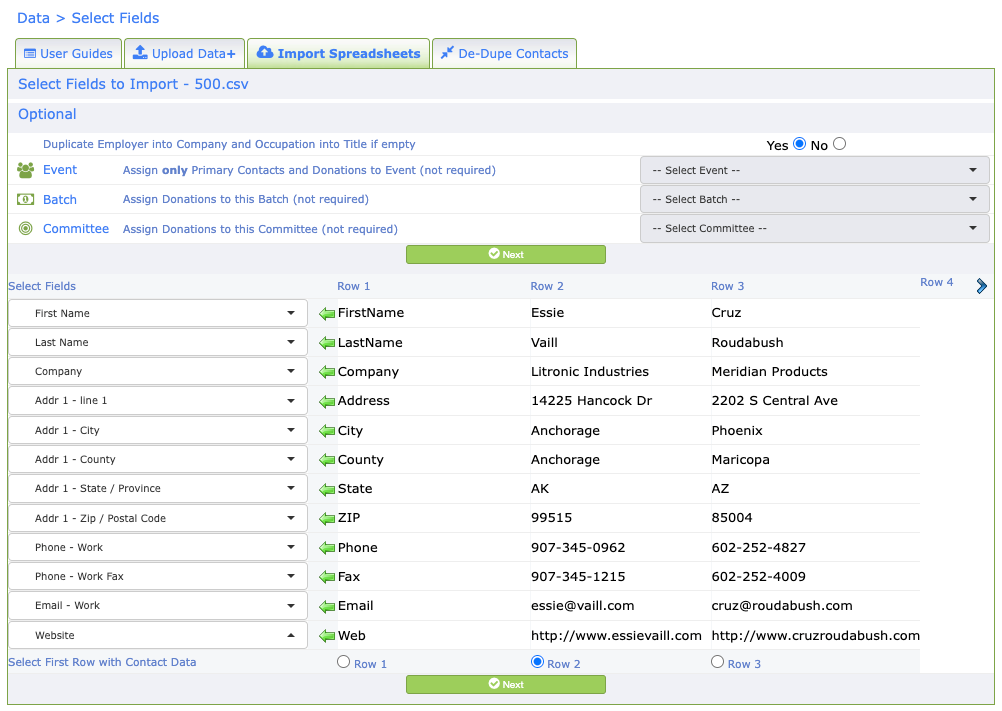The height and width of the screenshot is (711, 1002).
Task: Click the De-Dupe Contacts arrows icon
Action: 447,52
